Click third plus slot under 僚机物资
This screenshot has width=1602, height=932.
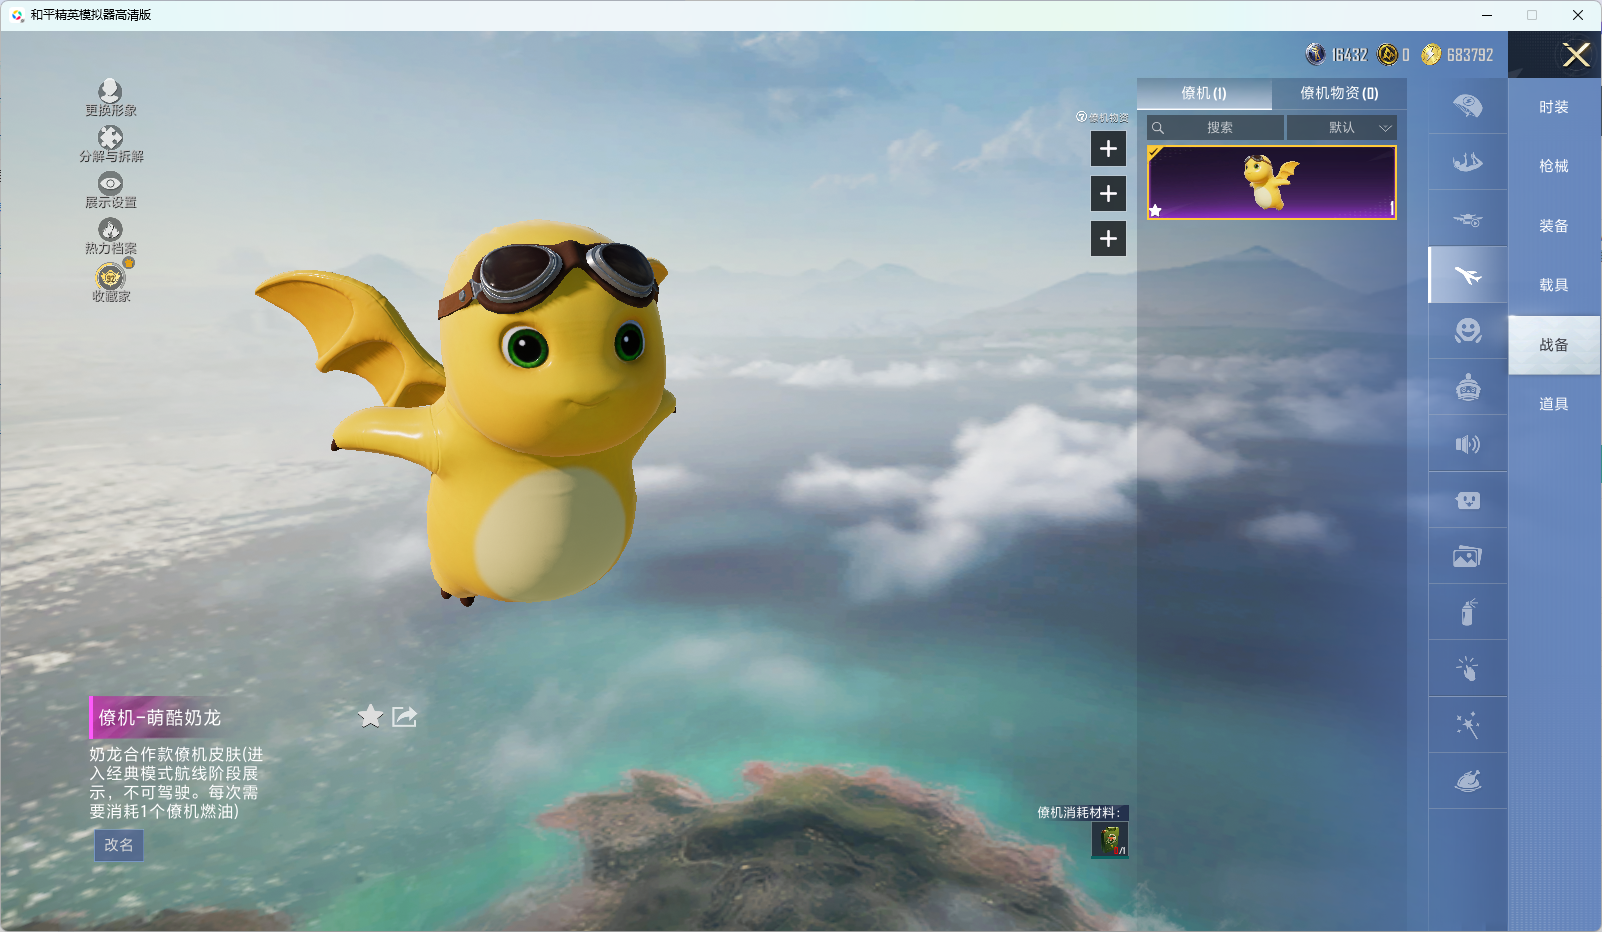pyautogui.click(x=1108, y=239)
